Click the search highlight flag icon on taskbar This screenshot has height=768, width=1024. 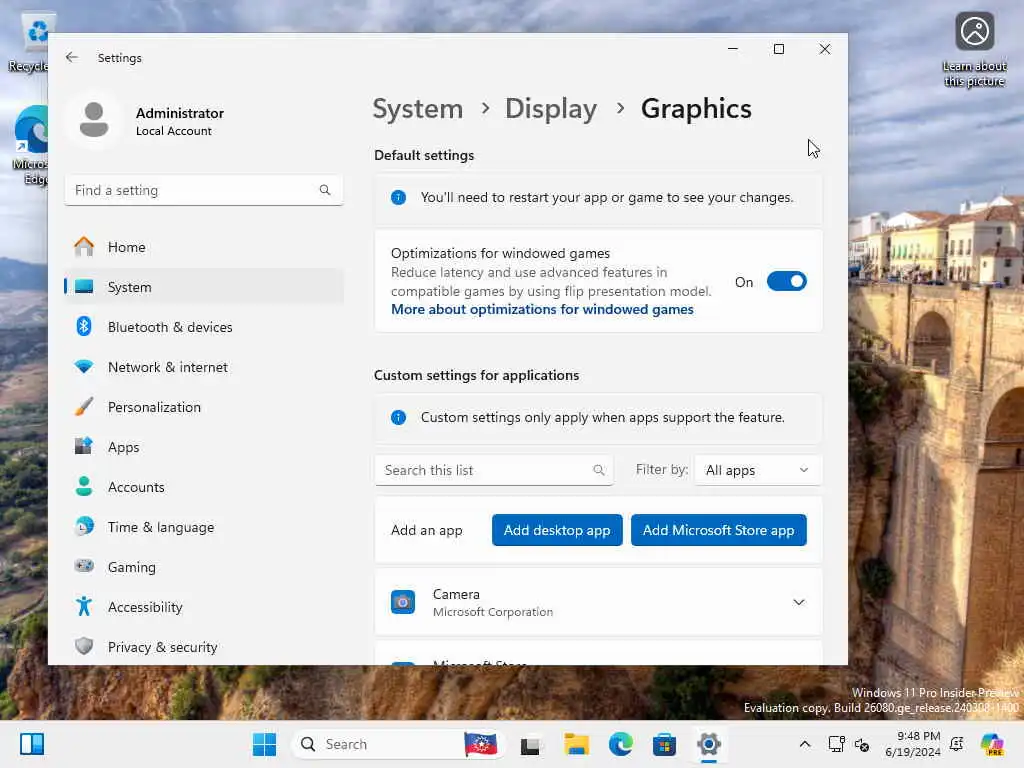click(480, 744)
